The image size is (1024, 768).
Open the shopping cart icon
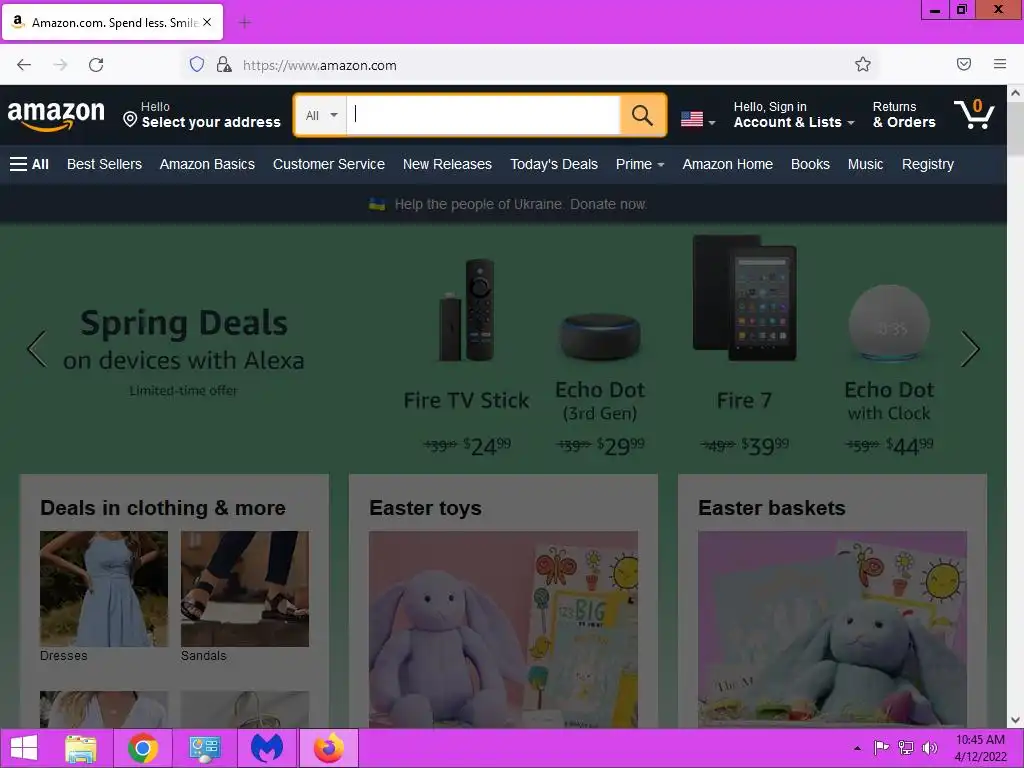(974, 114)
